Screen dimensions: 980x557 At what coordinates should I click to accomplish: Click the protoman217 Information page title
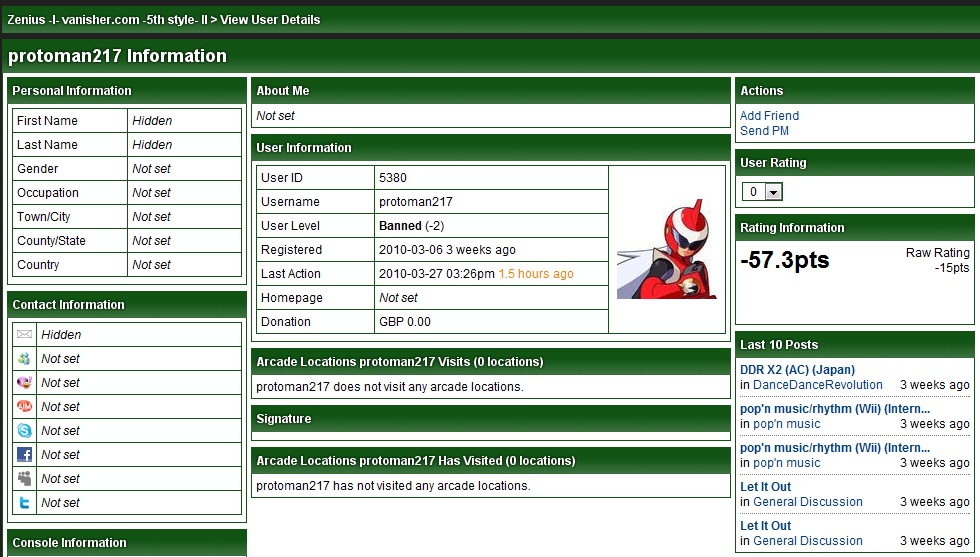(117, 56)
